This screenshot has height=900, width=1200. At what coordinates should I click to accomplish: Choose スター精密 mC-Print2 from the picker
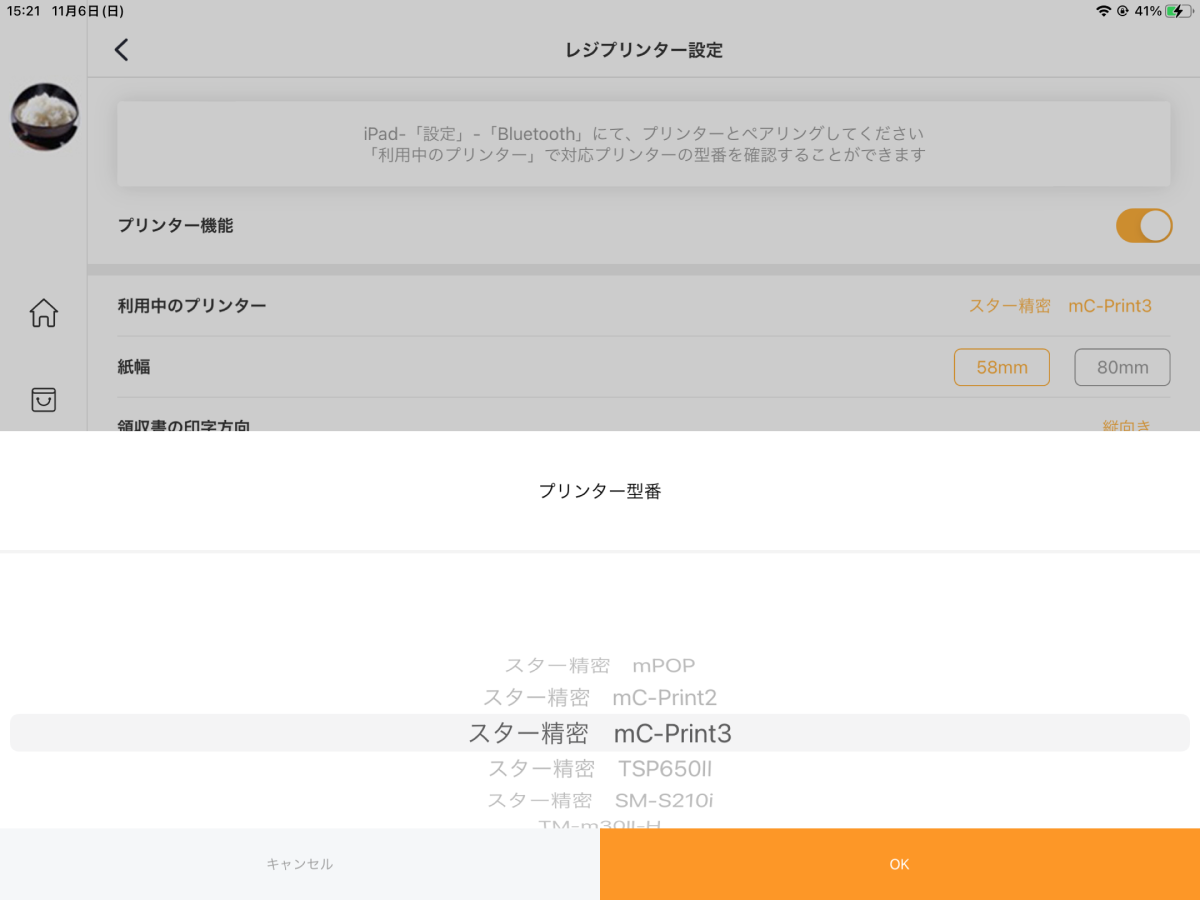click(x=600, y=697)
